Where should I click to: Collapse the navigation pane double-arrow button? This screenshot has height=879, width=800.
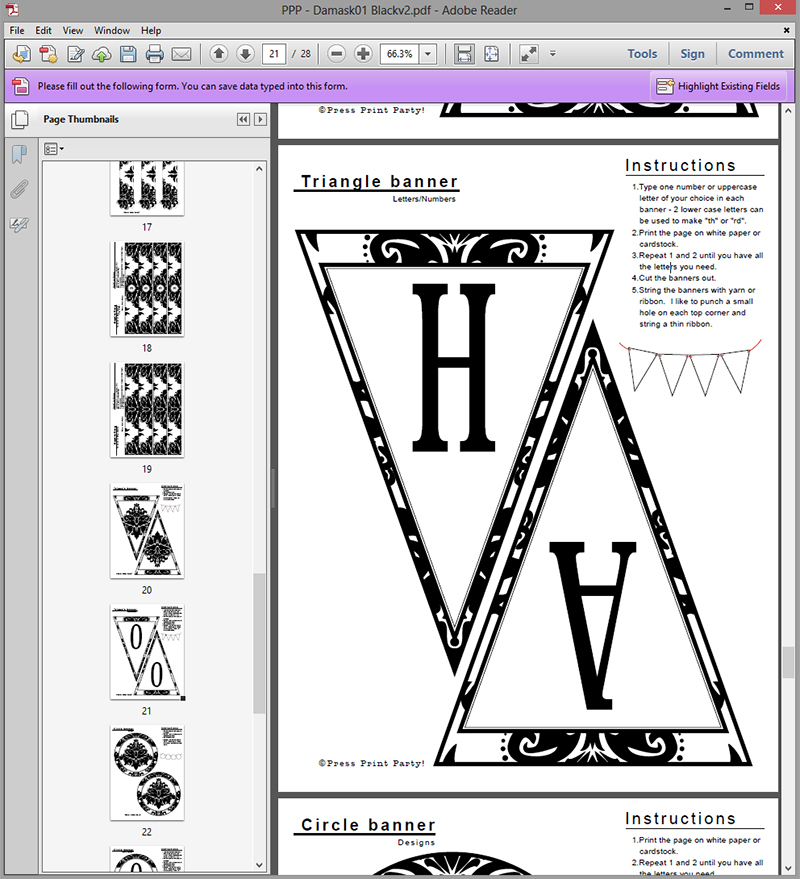pos(243,119)
